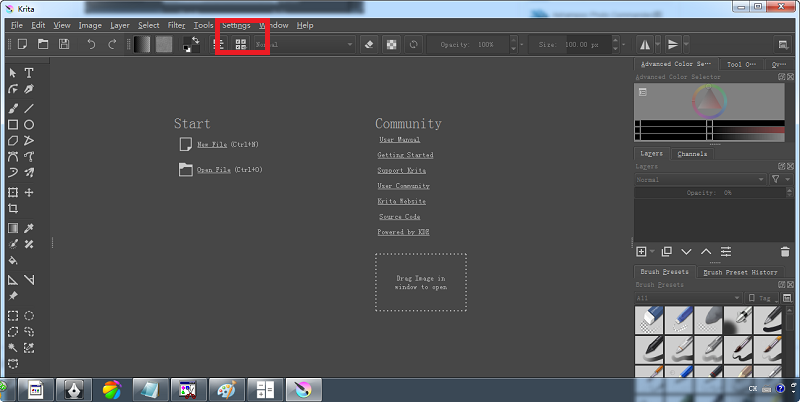Swap foreground and background colors
Viewport: 800px width, 402px height.
click(x=195, y=40)
